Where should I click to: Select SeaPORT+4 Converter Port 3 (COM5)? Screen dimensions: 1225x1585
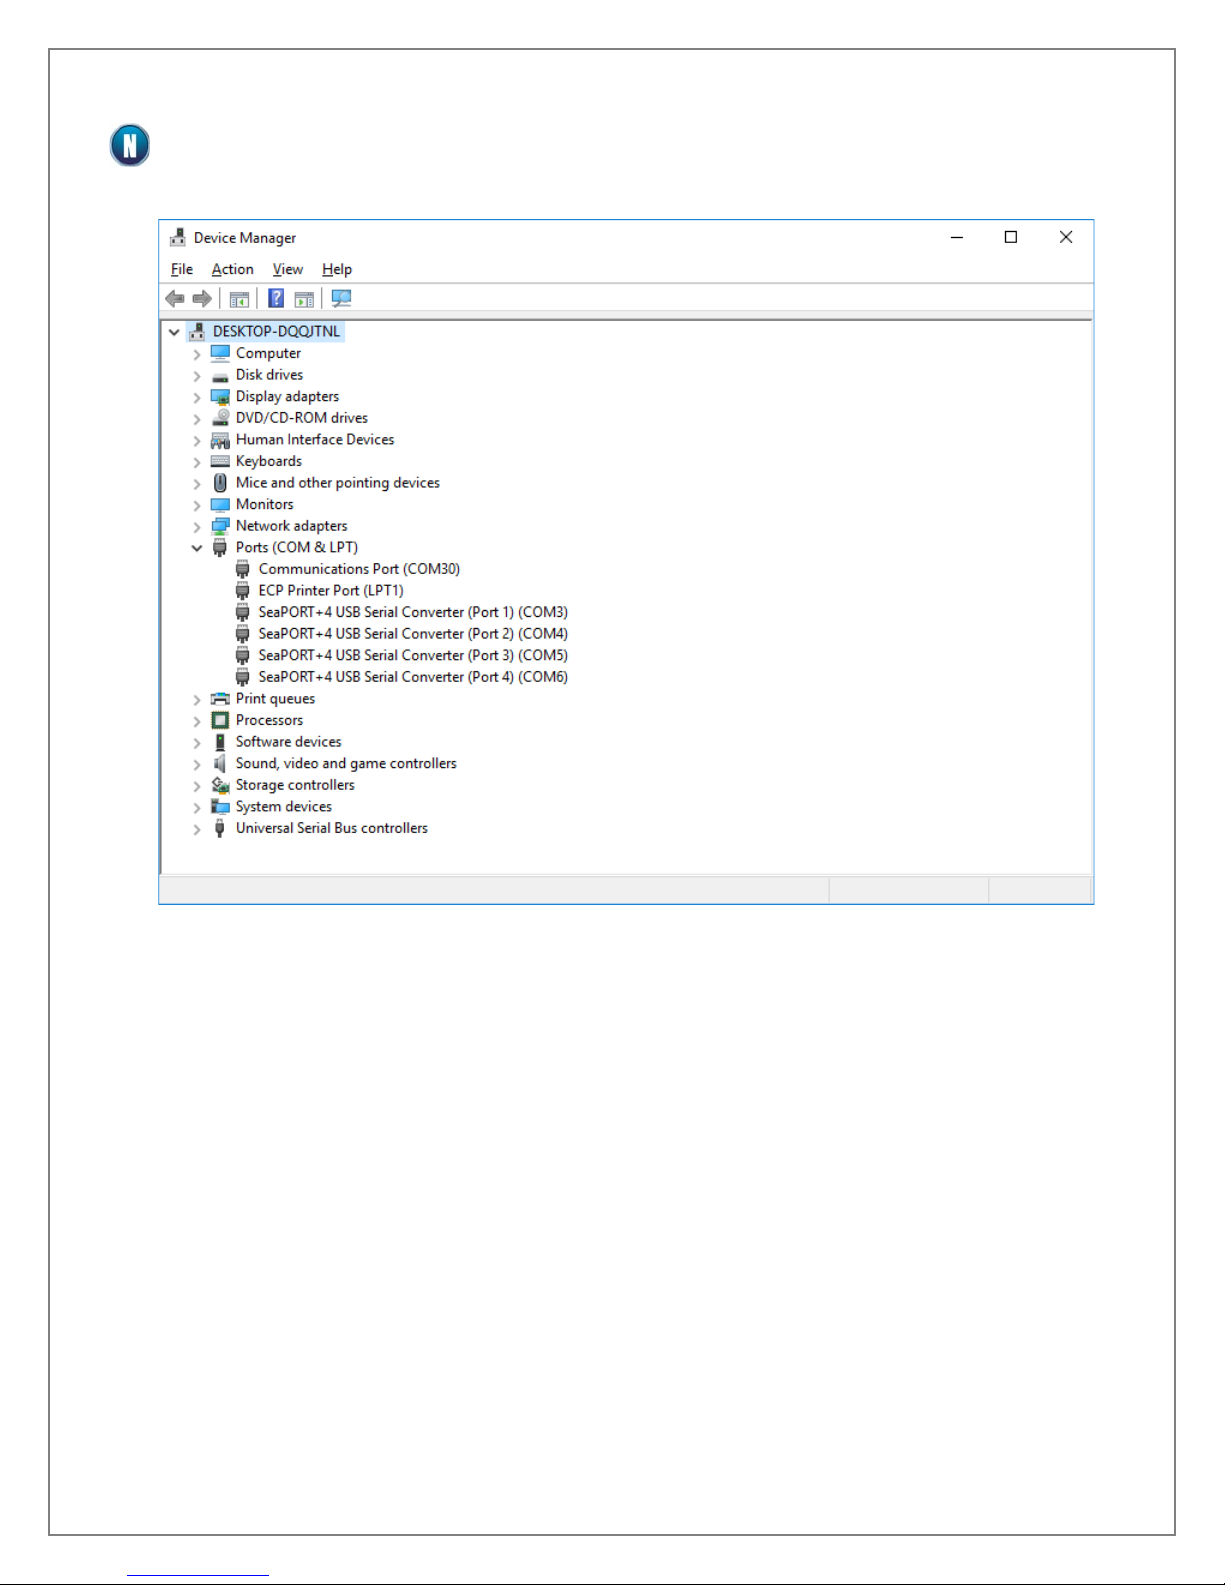(413, 655)
